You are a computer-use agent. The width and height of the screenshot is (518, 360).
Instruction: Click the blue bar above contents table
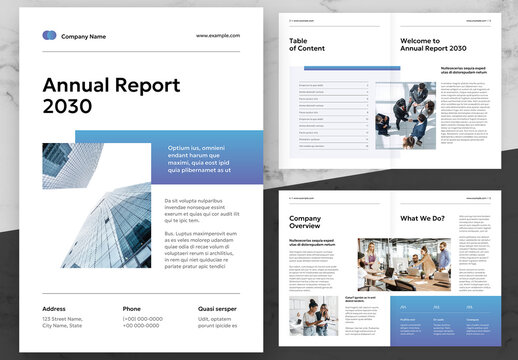(x=352, y=68)
